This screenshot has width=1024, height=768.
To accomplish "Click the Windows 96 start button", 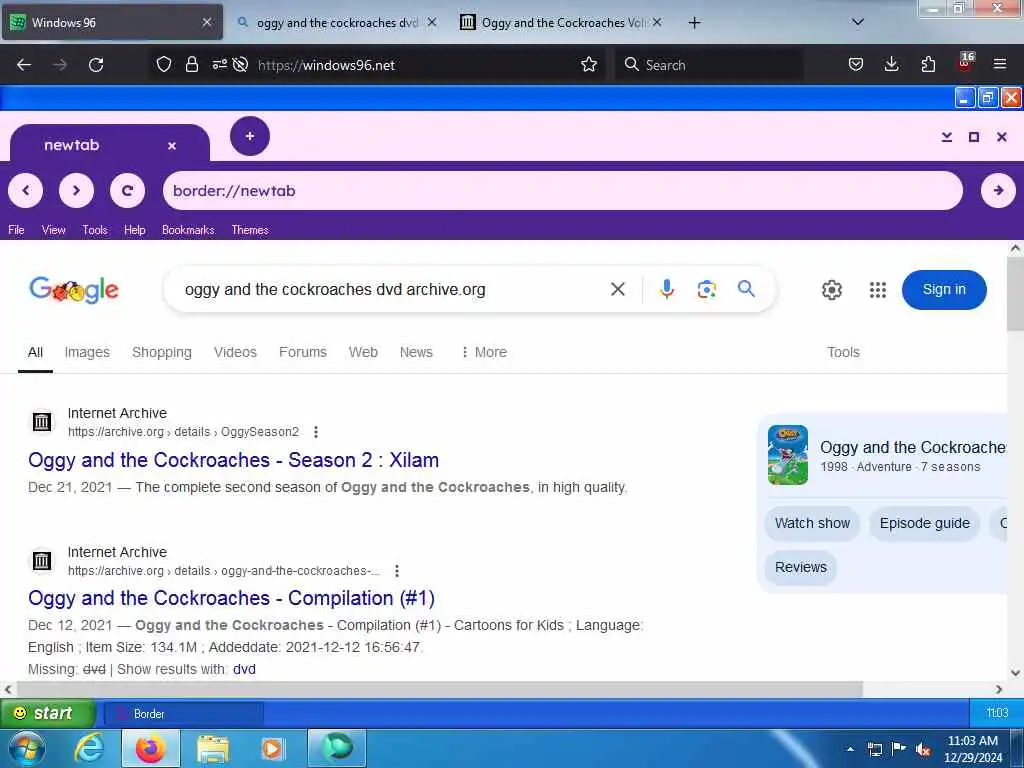I will [x=47, y=713].
